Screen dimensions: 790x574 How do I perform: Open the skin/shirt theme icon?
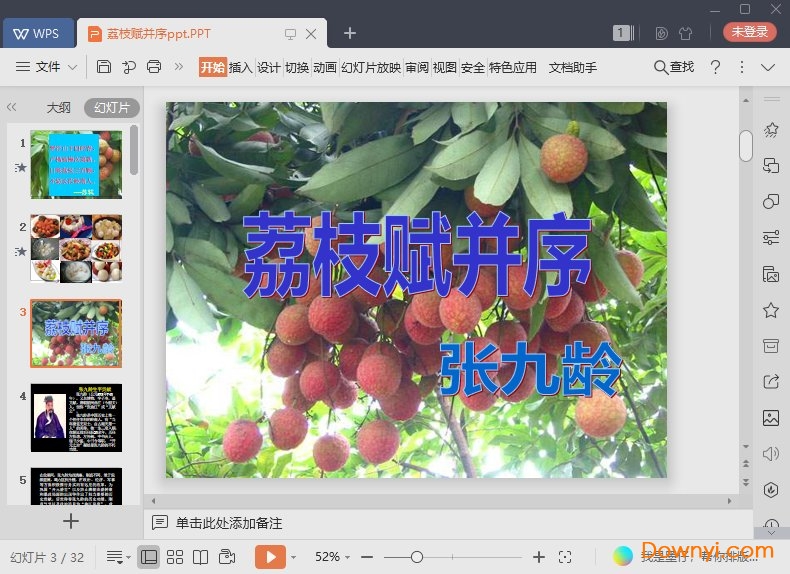coord(685,33)
